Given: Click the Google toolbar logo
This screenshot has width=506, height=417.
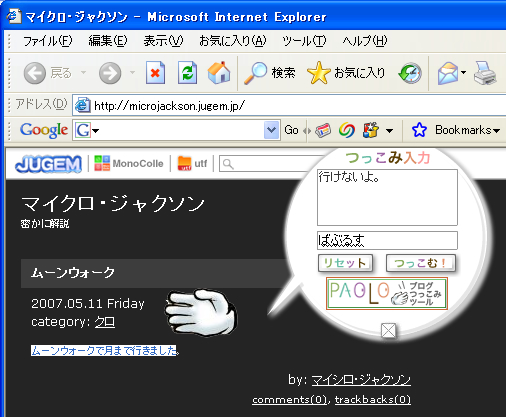Looking at the screenshot, I should point(44,130).
